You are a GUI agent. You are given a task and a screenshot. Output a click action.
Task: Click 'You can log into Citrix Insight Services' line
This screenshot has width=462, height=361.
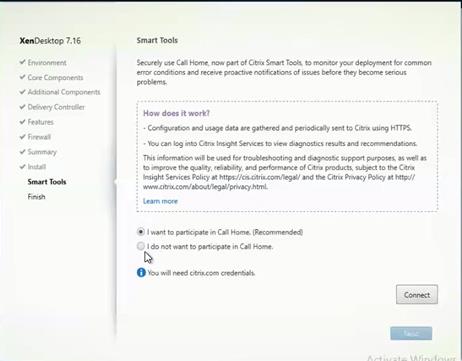280,144
